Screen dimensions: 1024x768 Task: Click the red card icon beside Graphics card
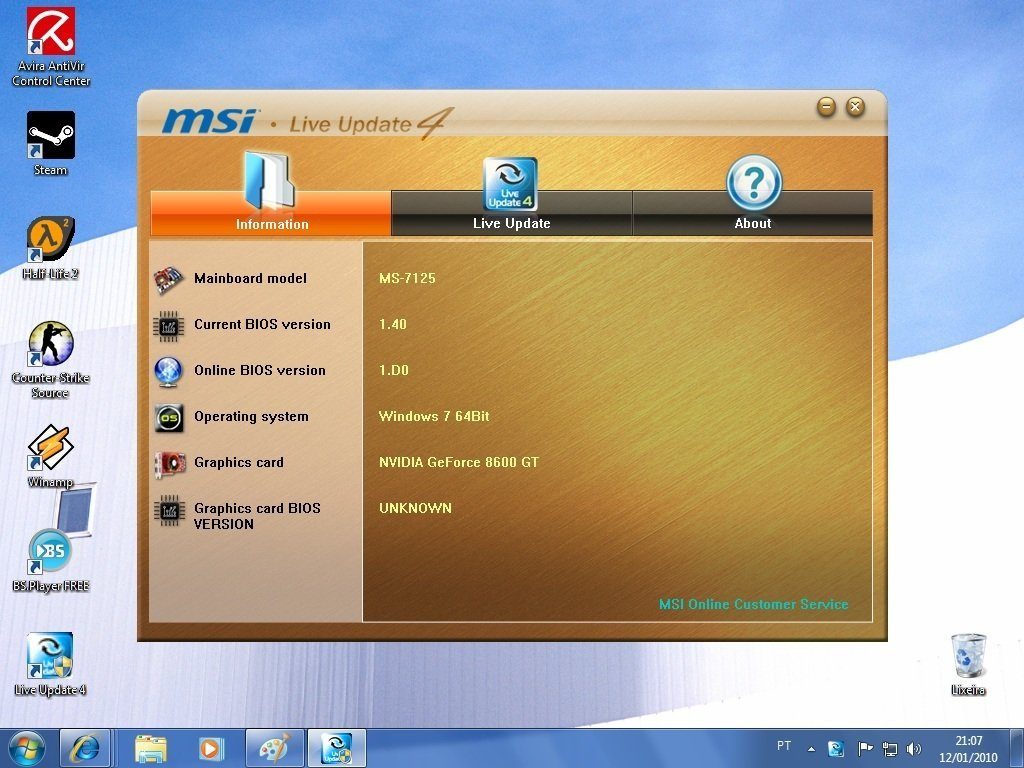pyautogui.click(x=168, y=463)
